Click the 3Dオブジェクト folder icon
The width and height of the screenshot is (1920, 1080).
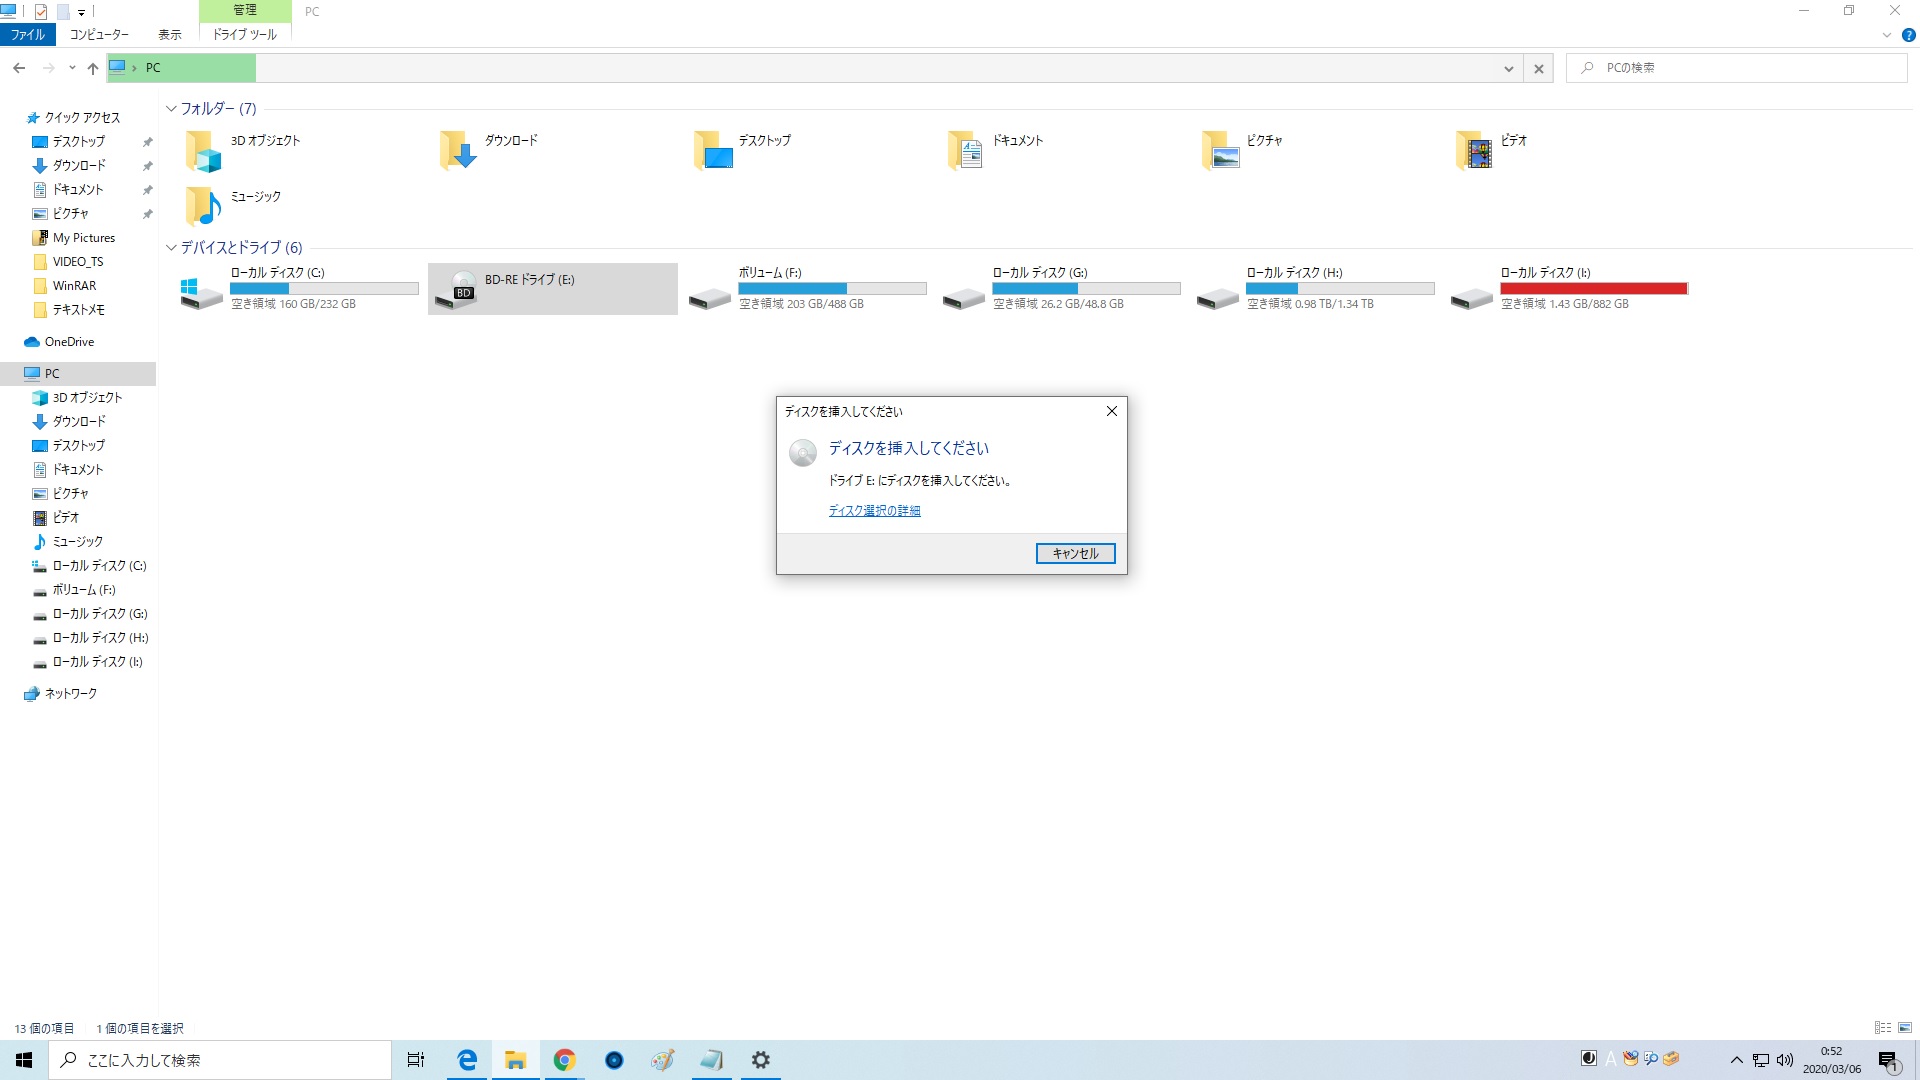pos(202,149)
